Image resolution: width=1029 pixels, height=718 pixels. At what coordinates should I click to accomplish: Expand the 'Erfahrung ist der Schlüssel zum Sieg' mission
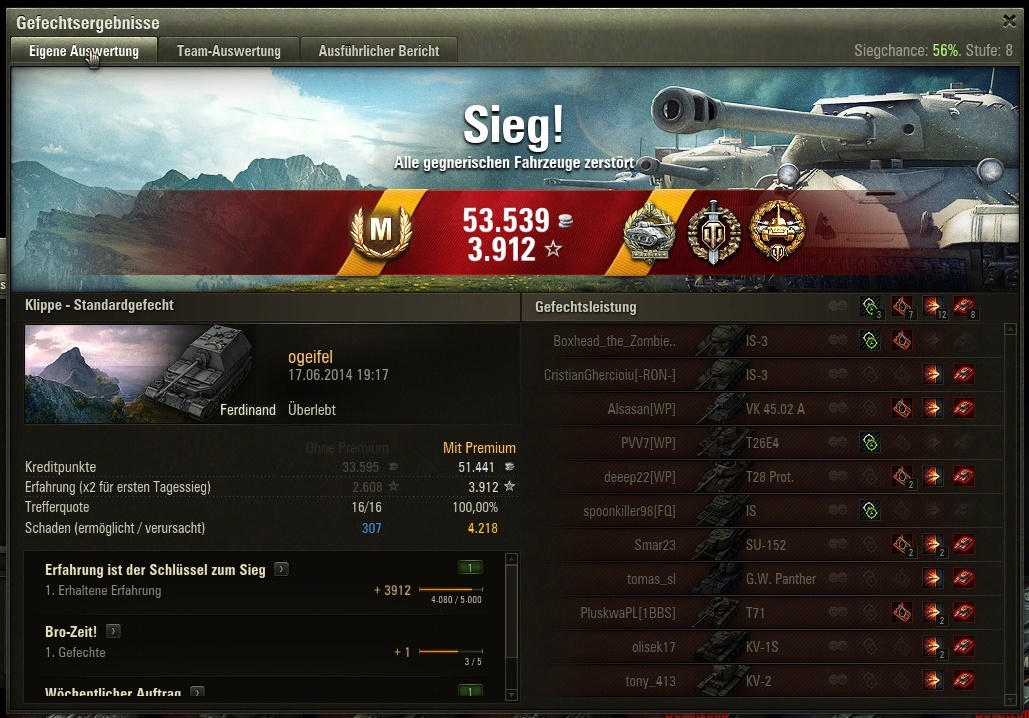[x=281, y=569]
